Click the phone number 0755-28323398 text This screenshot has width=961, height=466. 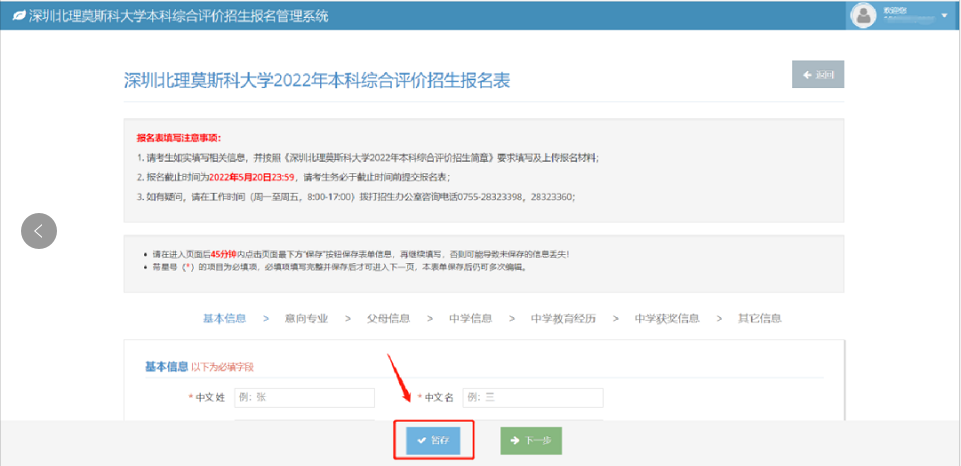pyautogui.click(x=492, y=197)
